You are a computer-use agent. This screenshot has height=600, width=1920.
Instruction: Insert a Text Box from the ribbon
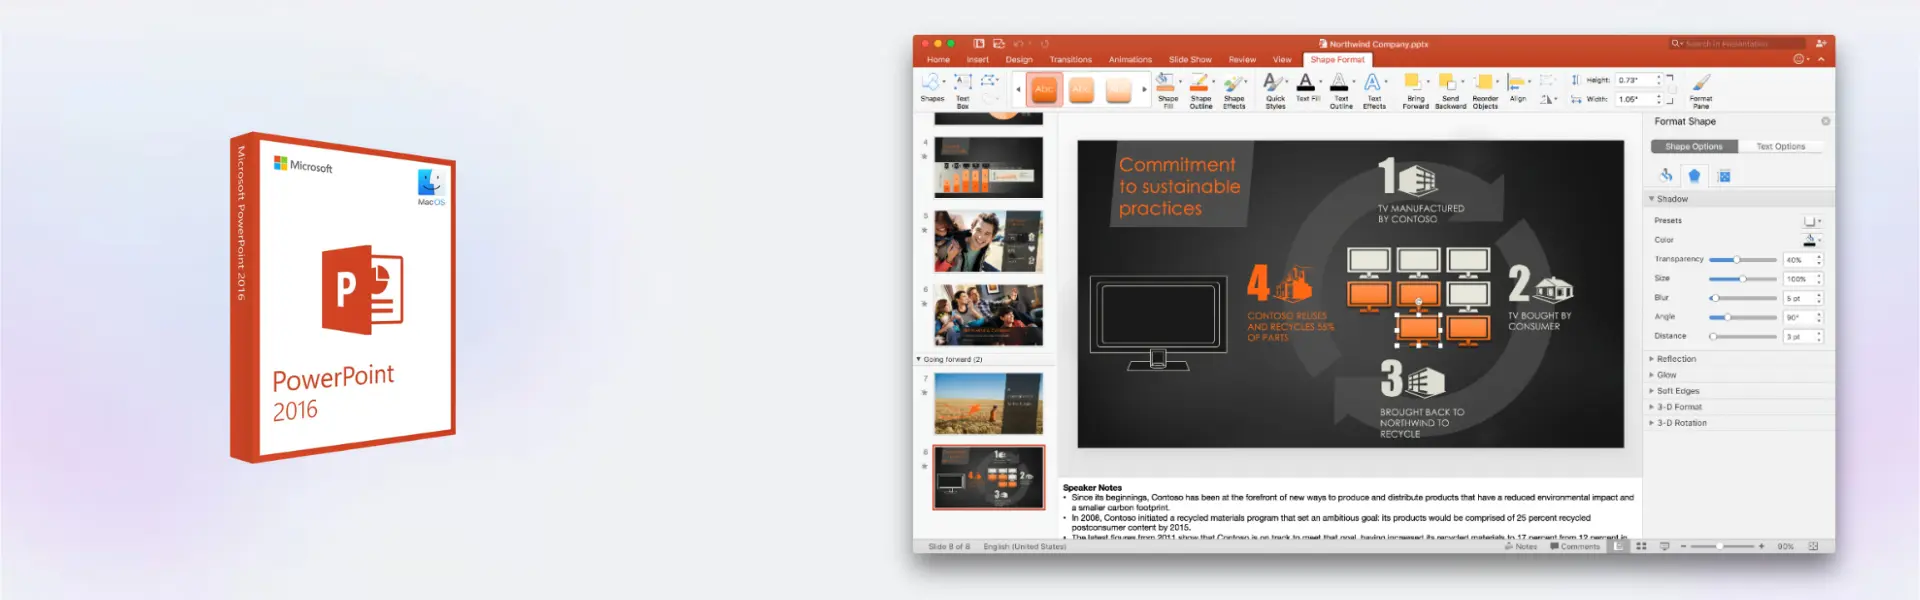[x=963, y=90]
